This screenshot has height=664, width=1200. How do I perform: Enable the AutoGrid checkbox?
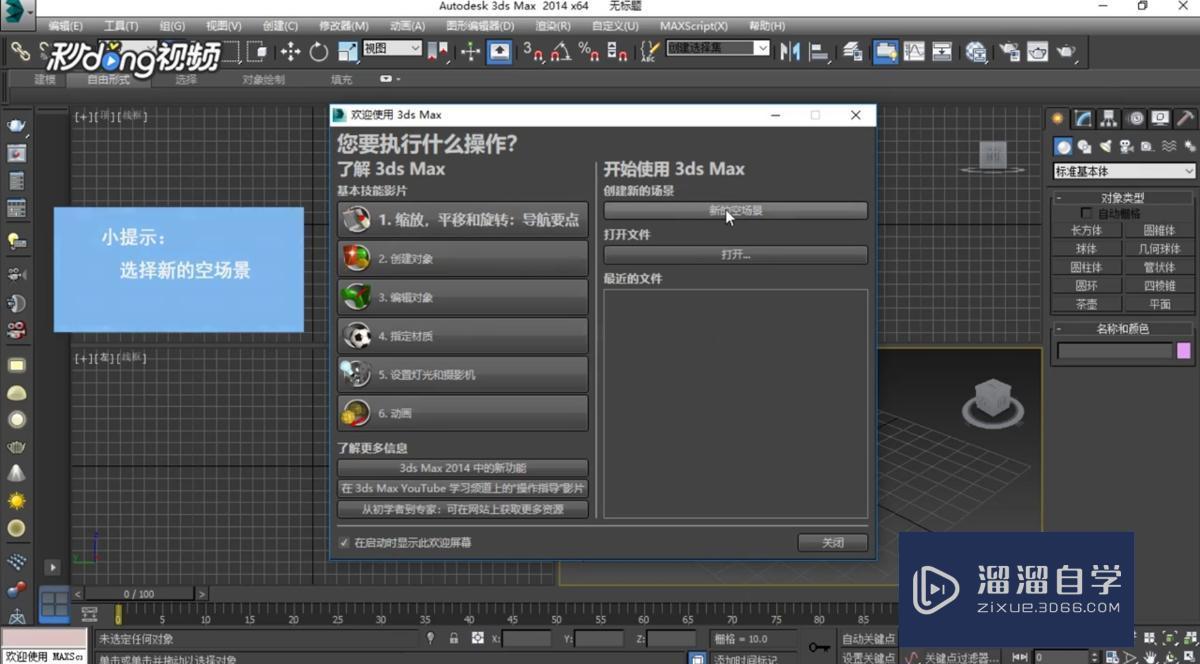point(1087,212)
